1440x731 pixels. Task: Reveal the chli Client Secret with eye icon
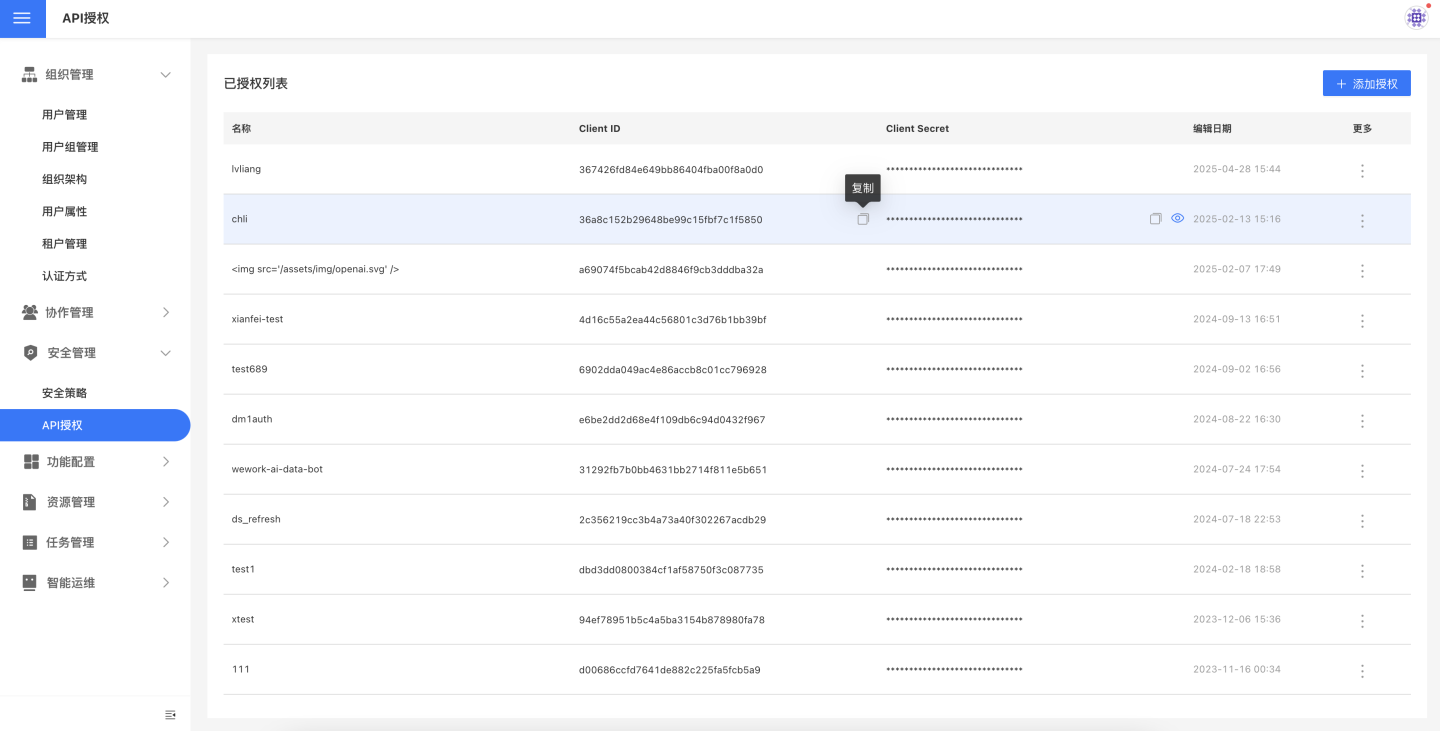coord(1177,219)
